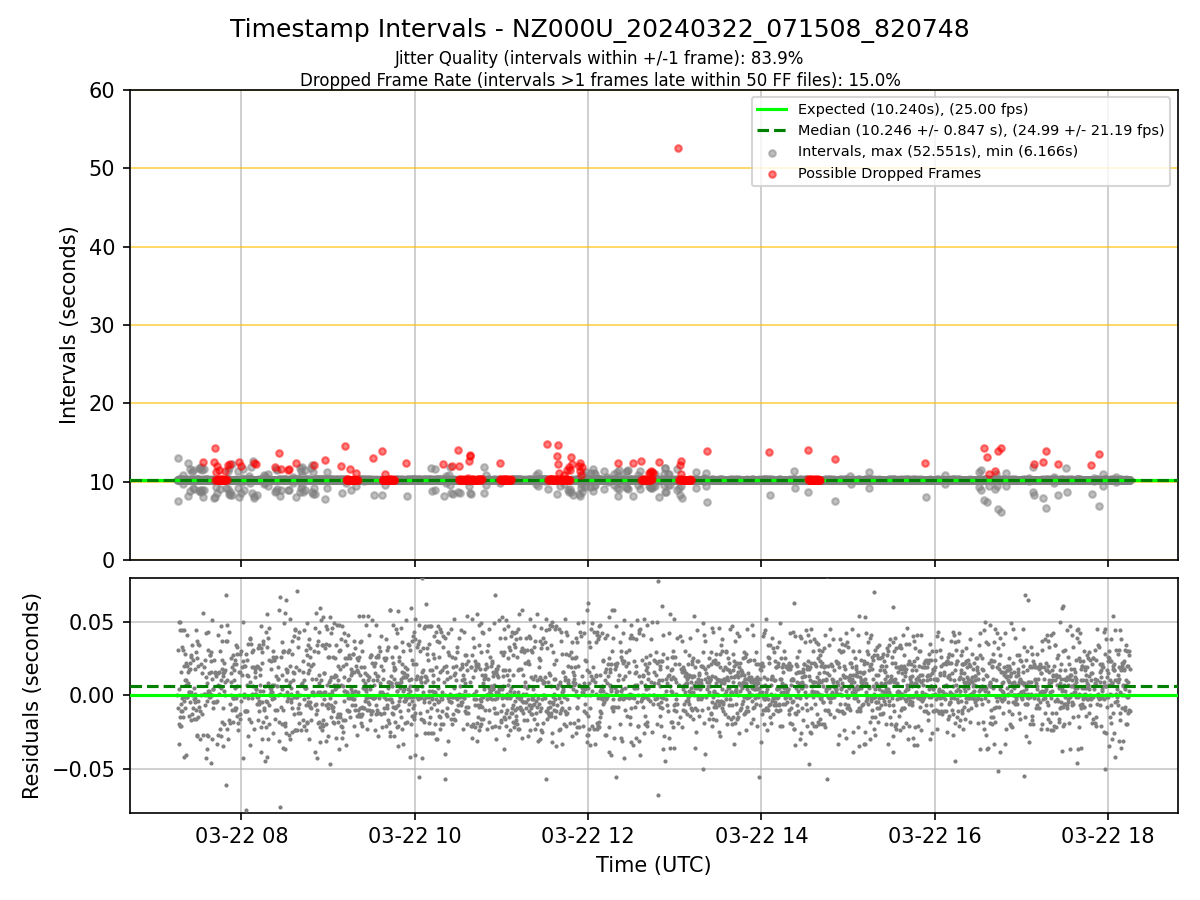The height and width of the screenshot is (900, 1200).
Task: Click the 'Time (UTC)' x-axis label
Action: tap(653, 865)
